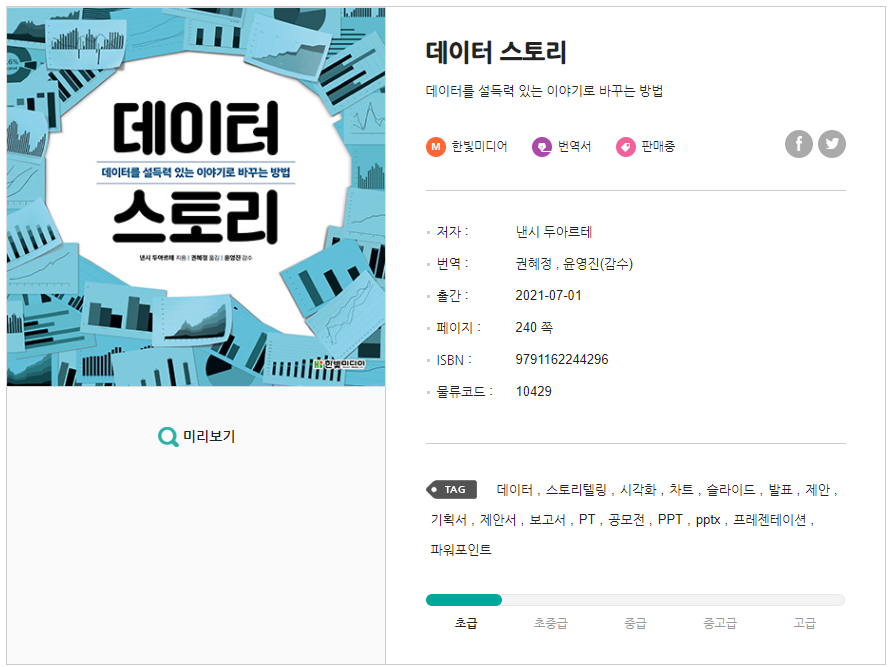Click the 시각화 tag
The width and height of the screenshot is (889, 667).
638,489
